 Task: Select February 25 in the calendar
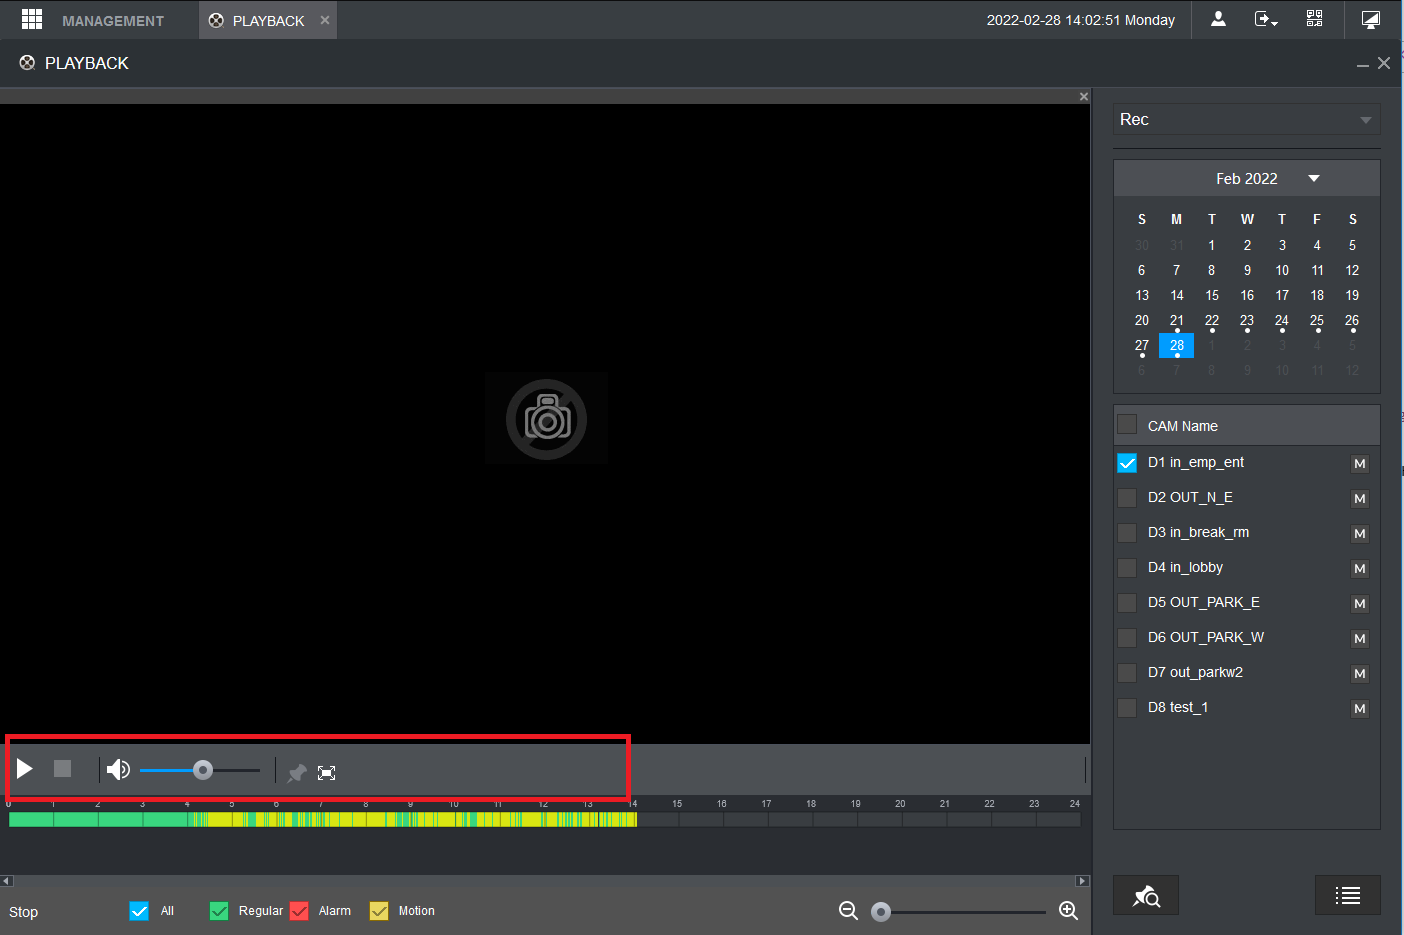click(1317, 321)
